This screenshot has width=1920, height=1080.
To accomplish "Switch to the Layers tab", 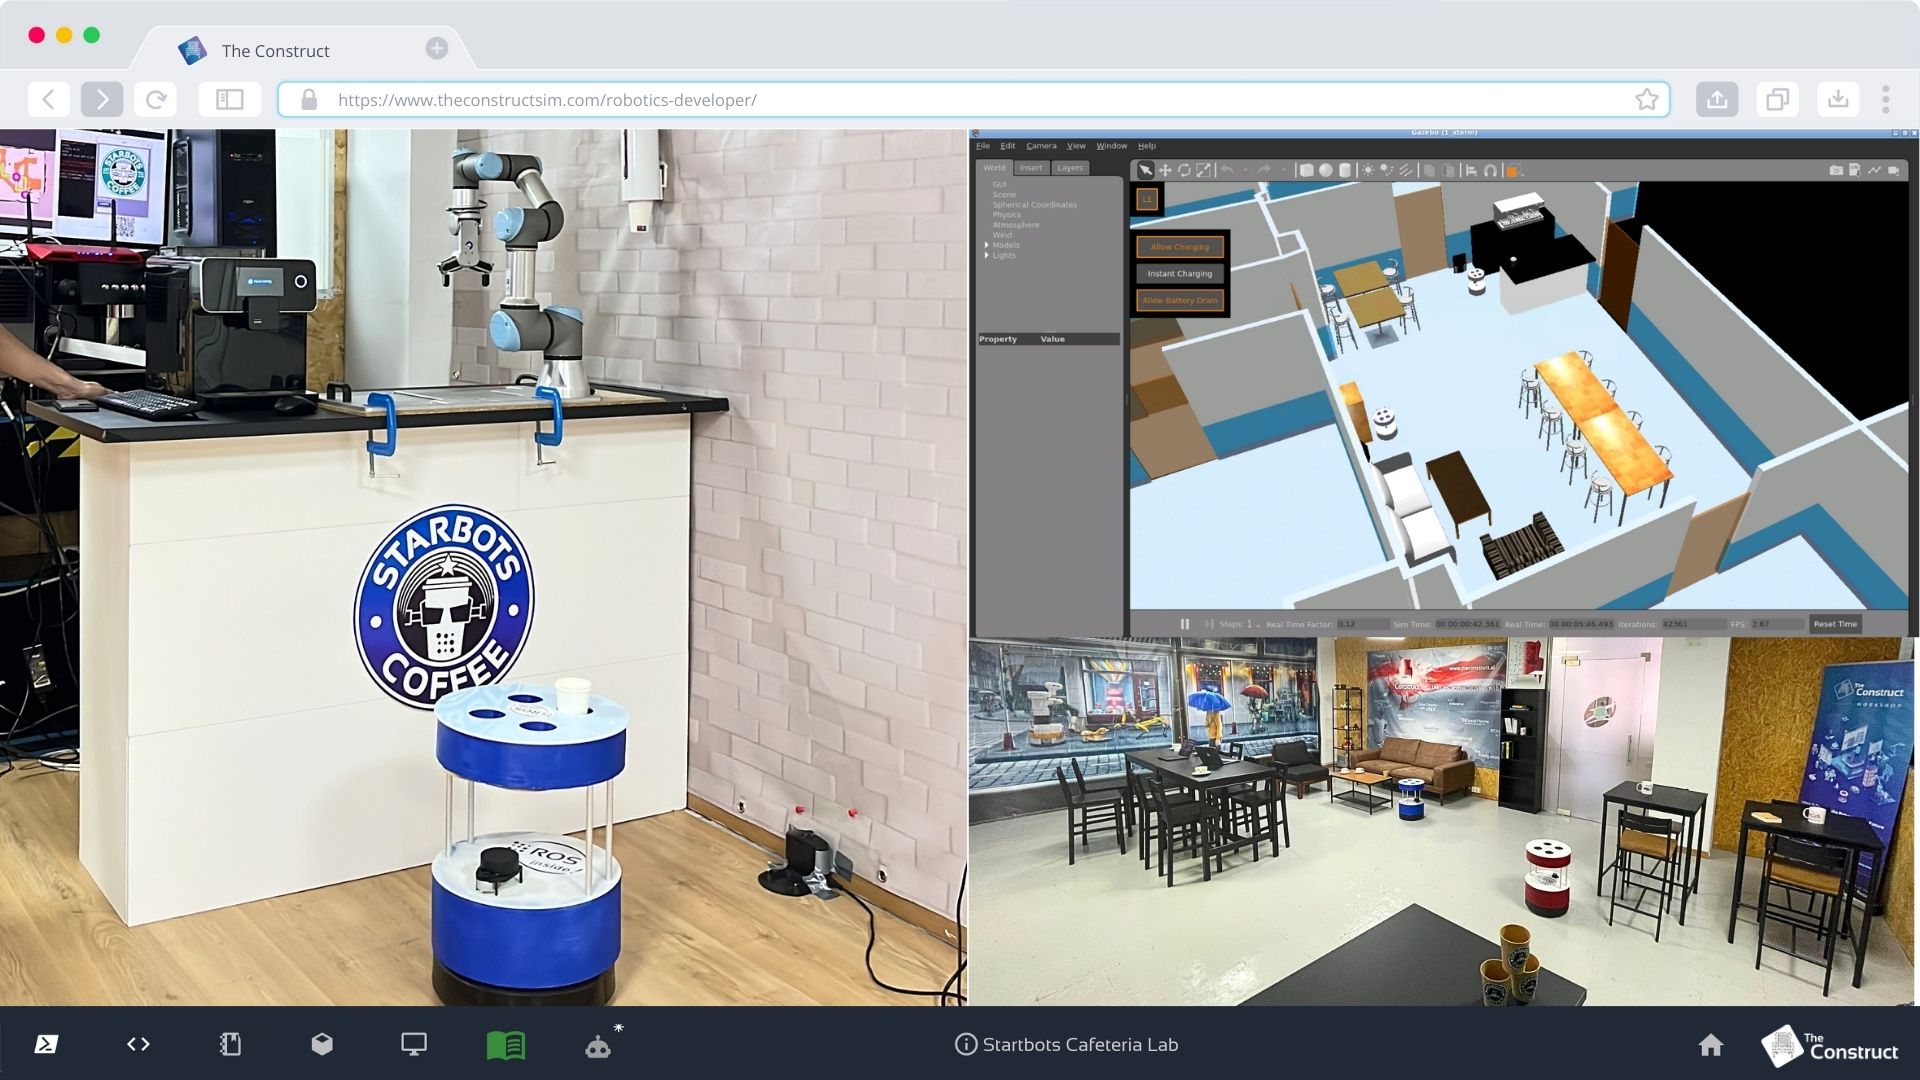I will point(1070,168).
